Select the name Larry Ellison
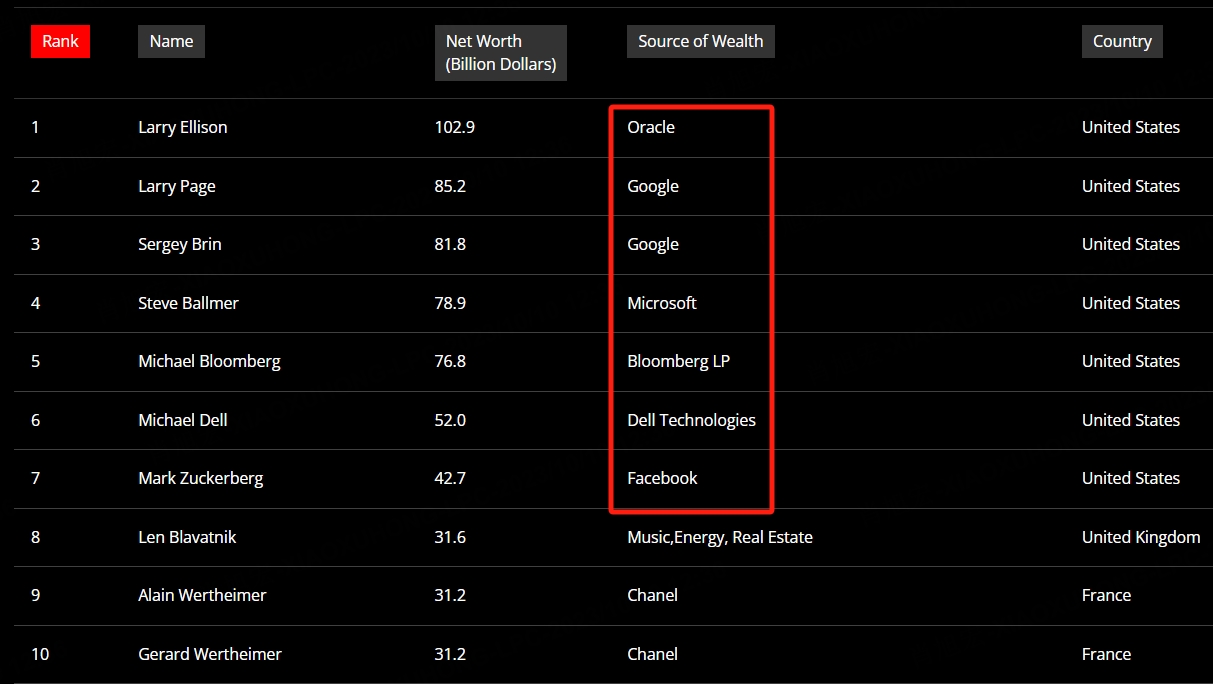Screen dimensions: 1213x684 pos(182,127)
